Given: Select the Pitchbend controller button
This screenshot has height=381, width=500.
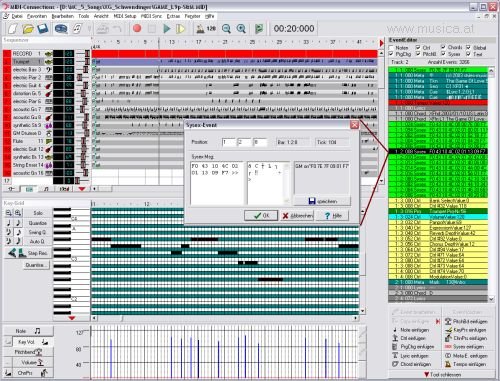Looking at the screenshot, I should 28,352.
